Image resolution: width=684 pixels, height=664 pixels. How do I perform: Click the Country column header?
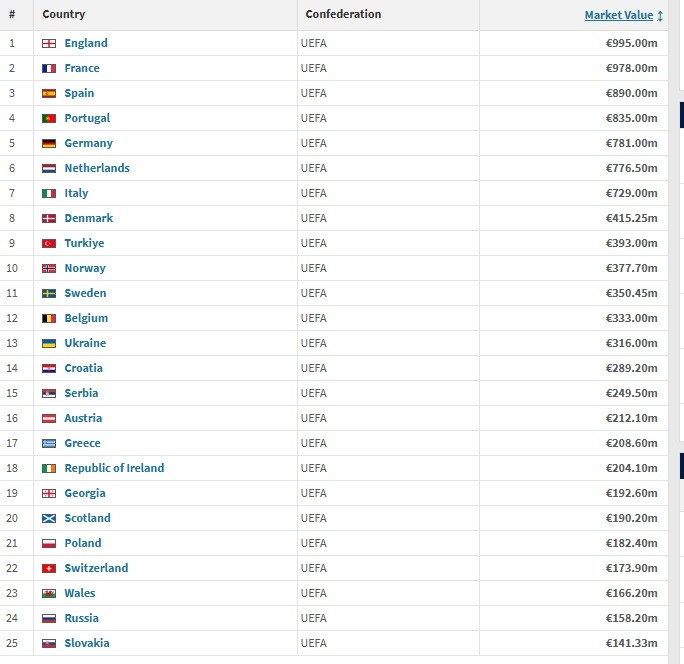[64, 15]
